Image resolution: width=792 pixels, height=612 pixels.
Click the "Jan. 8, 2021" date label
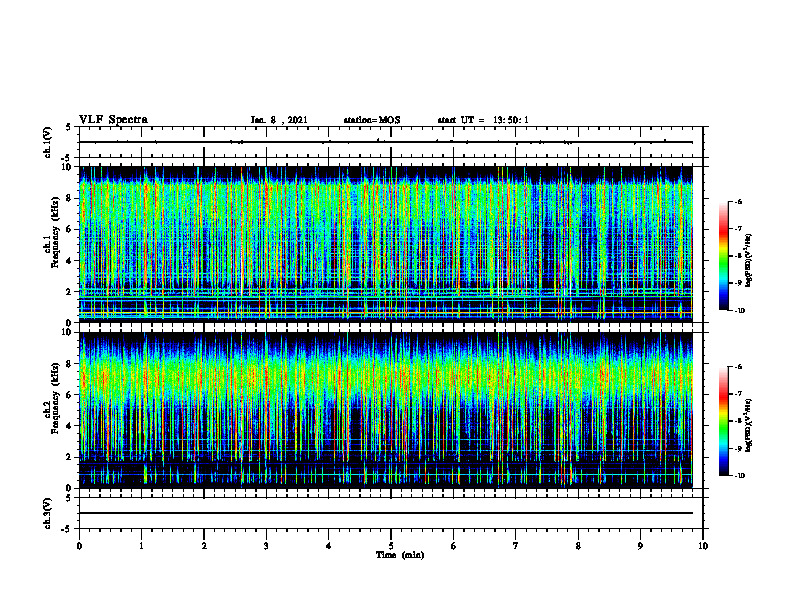[279, 120]
